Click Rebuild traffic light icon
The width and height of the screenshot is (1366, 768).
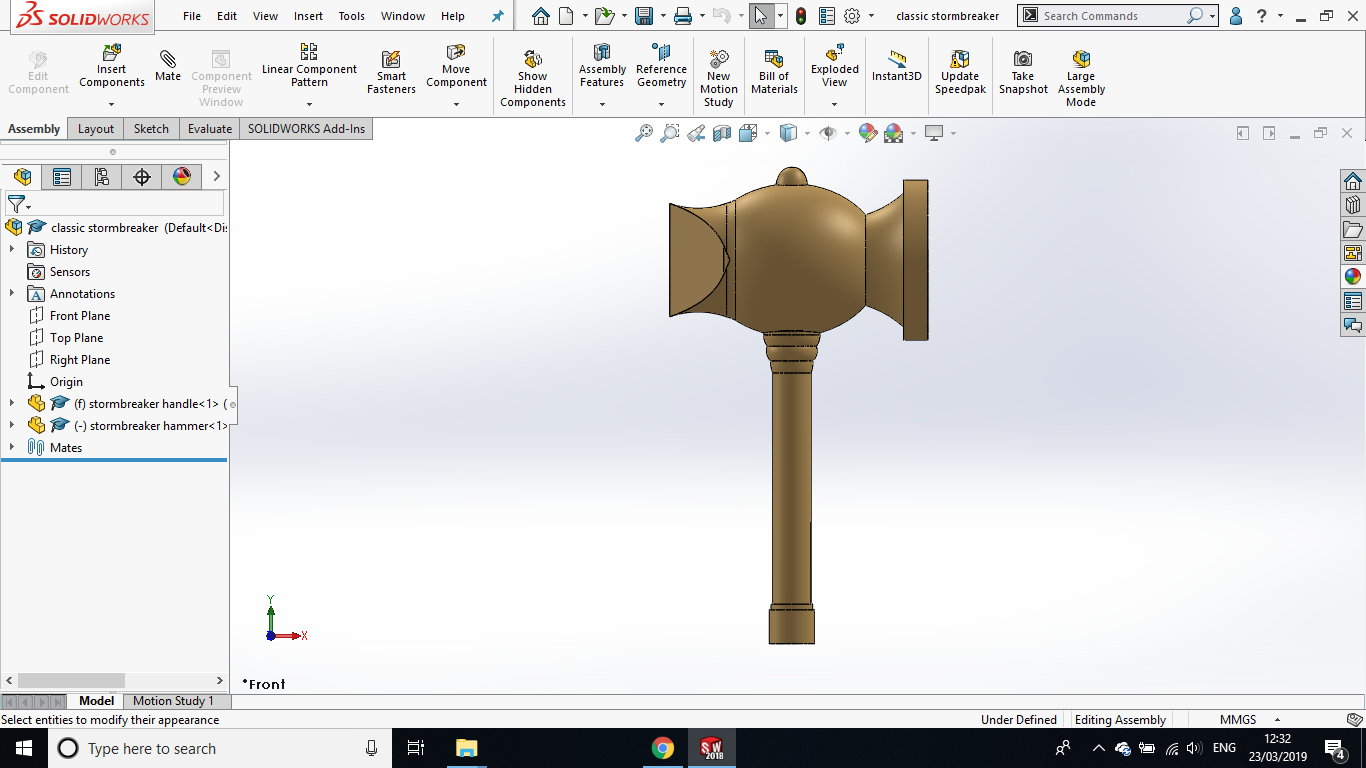[802, 16]
